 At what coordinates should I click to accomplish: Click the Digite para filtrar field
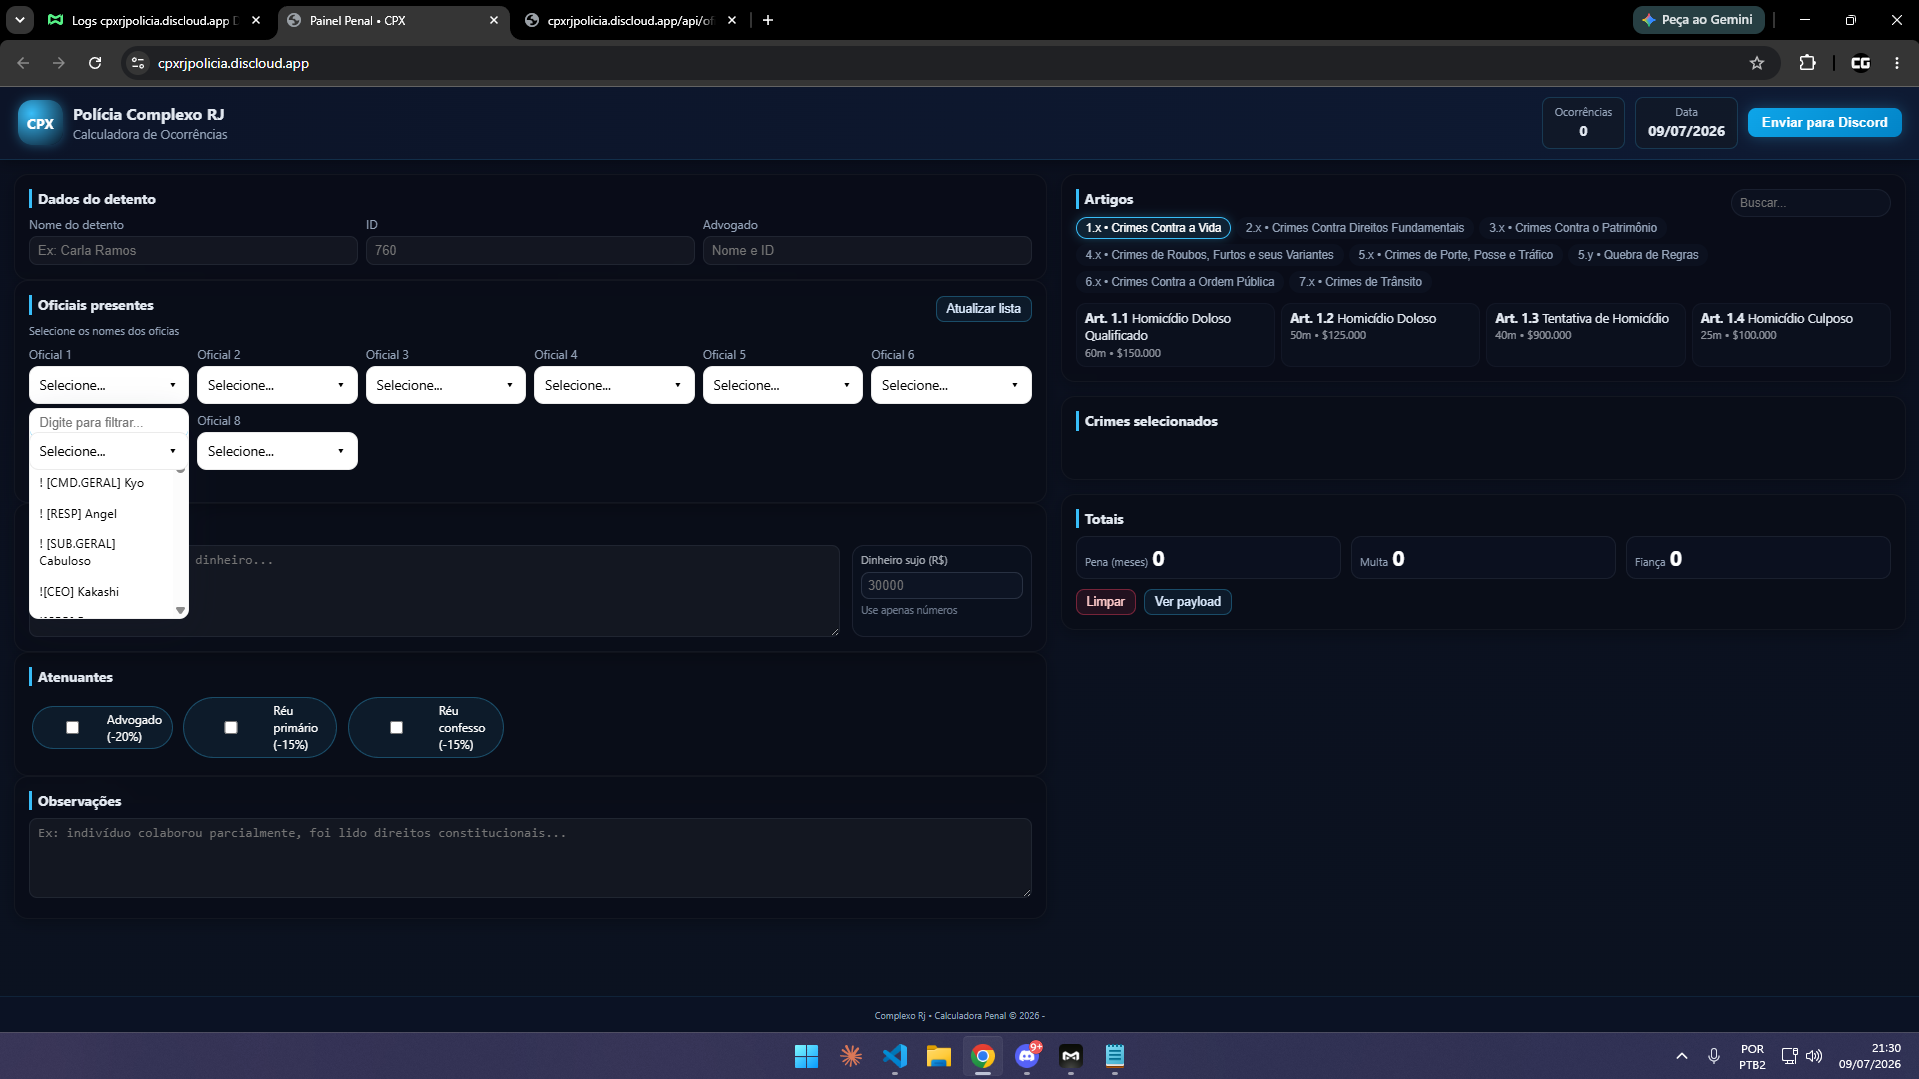(109, 422)
